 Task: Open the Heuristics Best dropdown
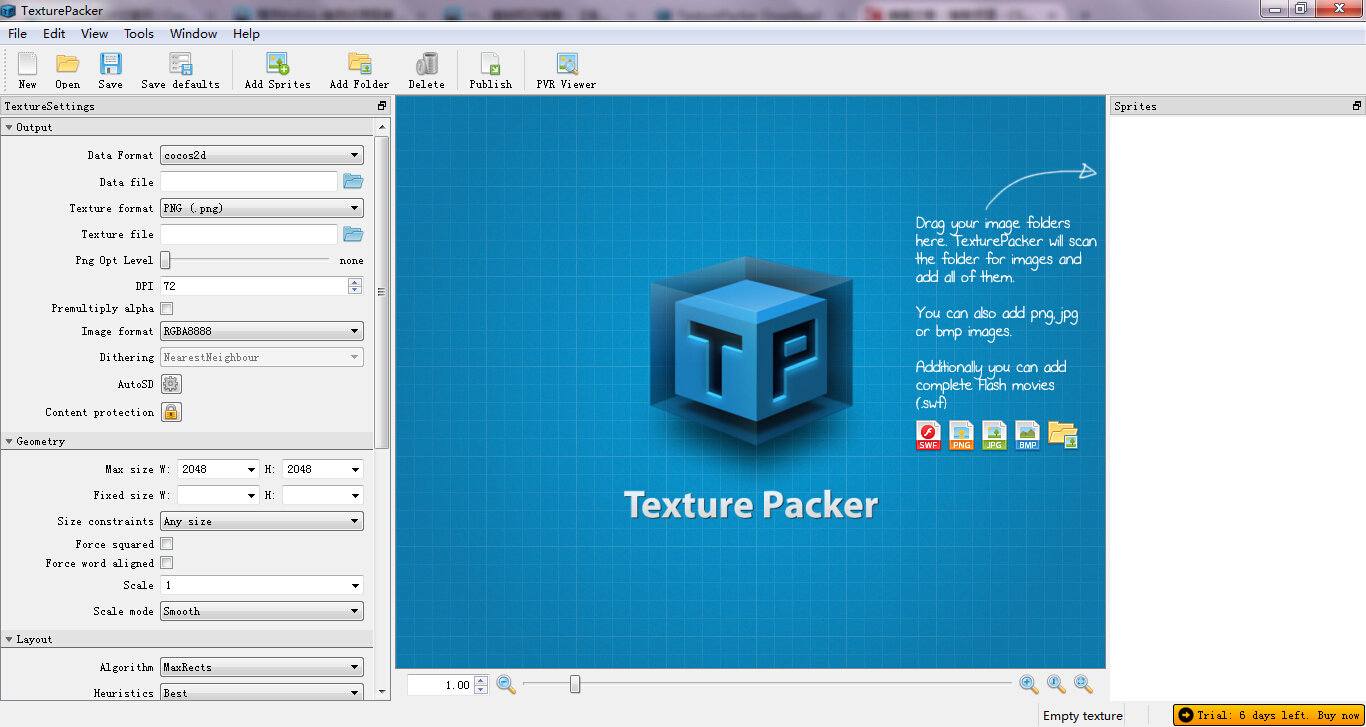(262, 693)
